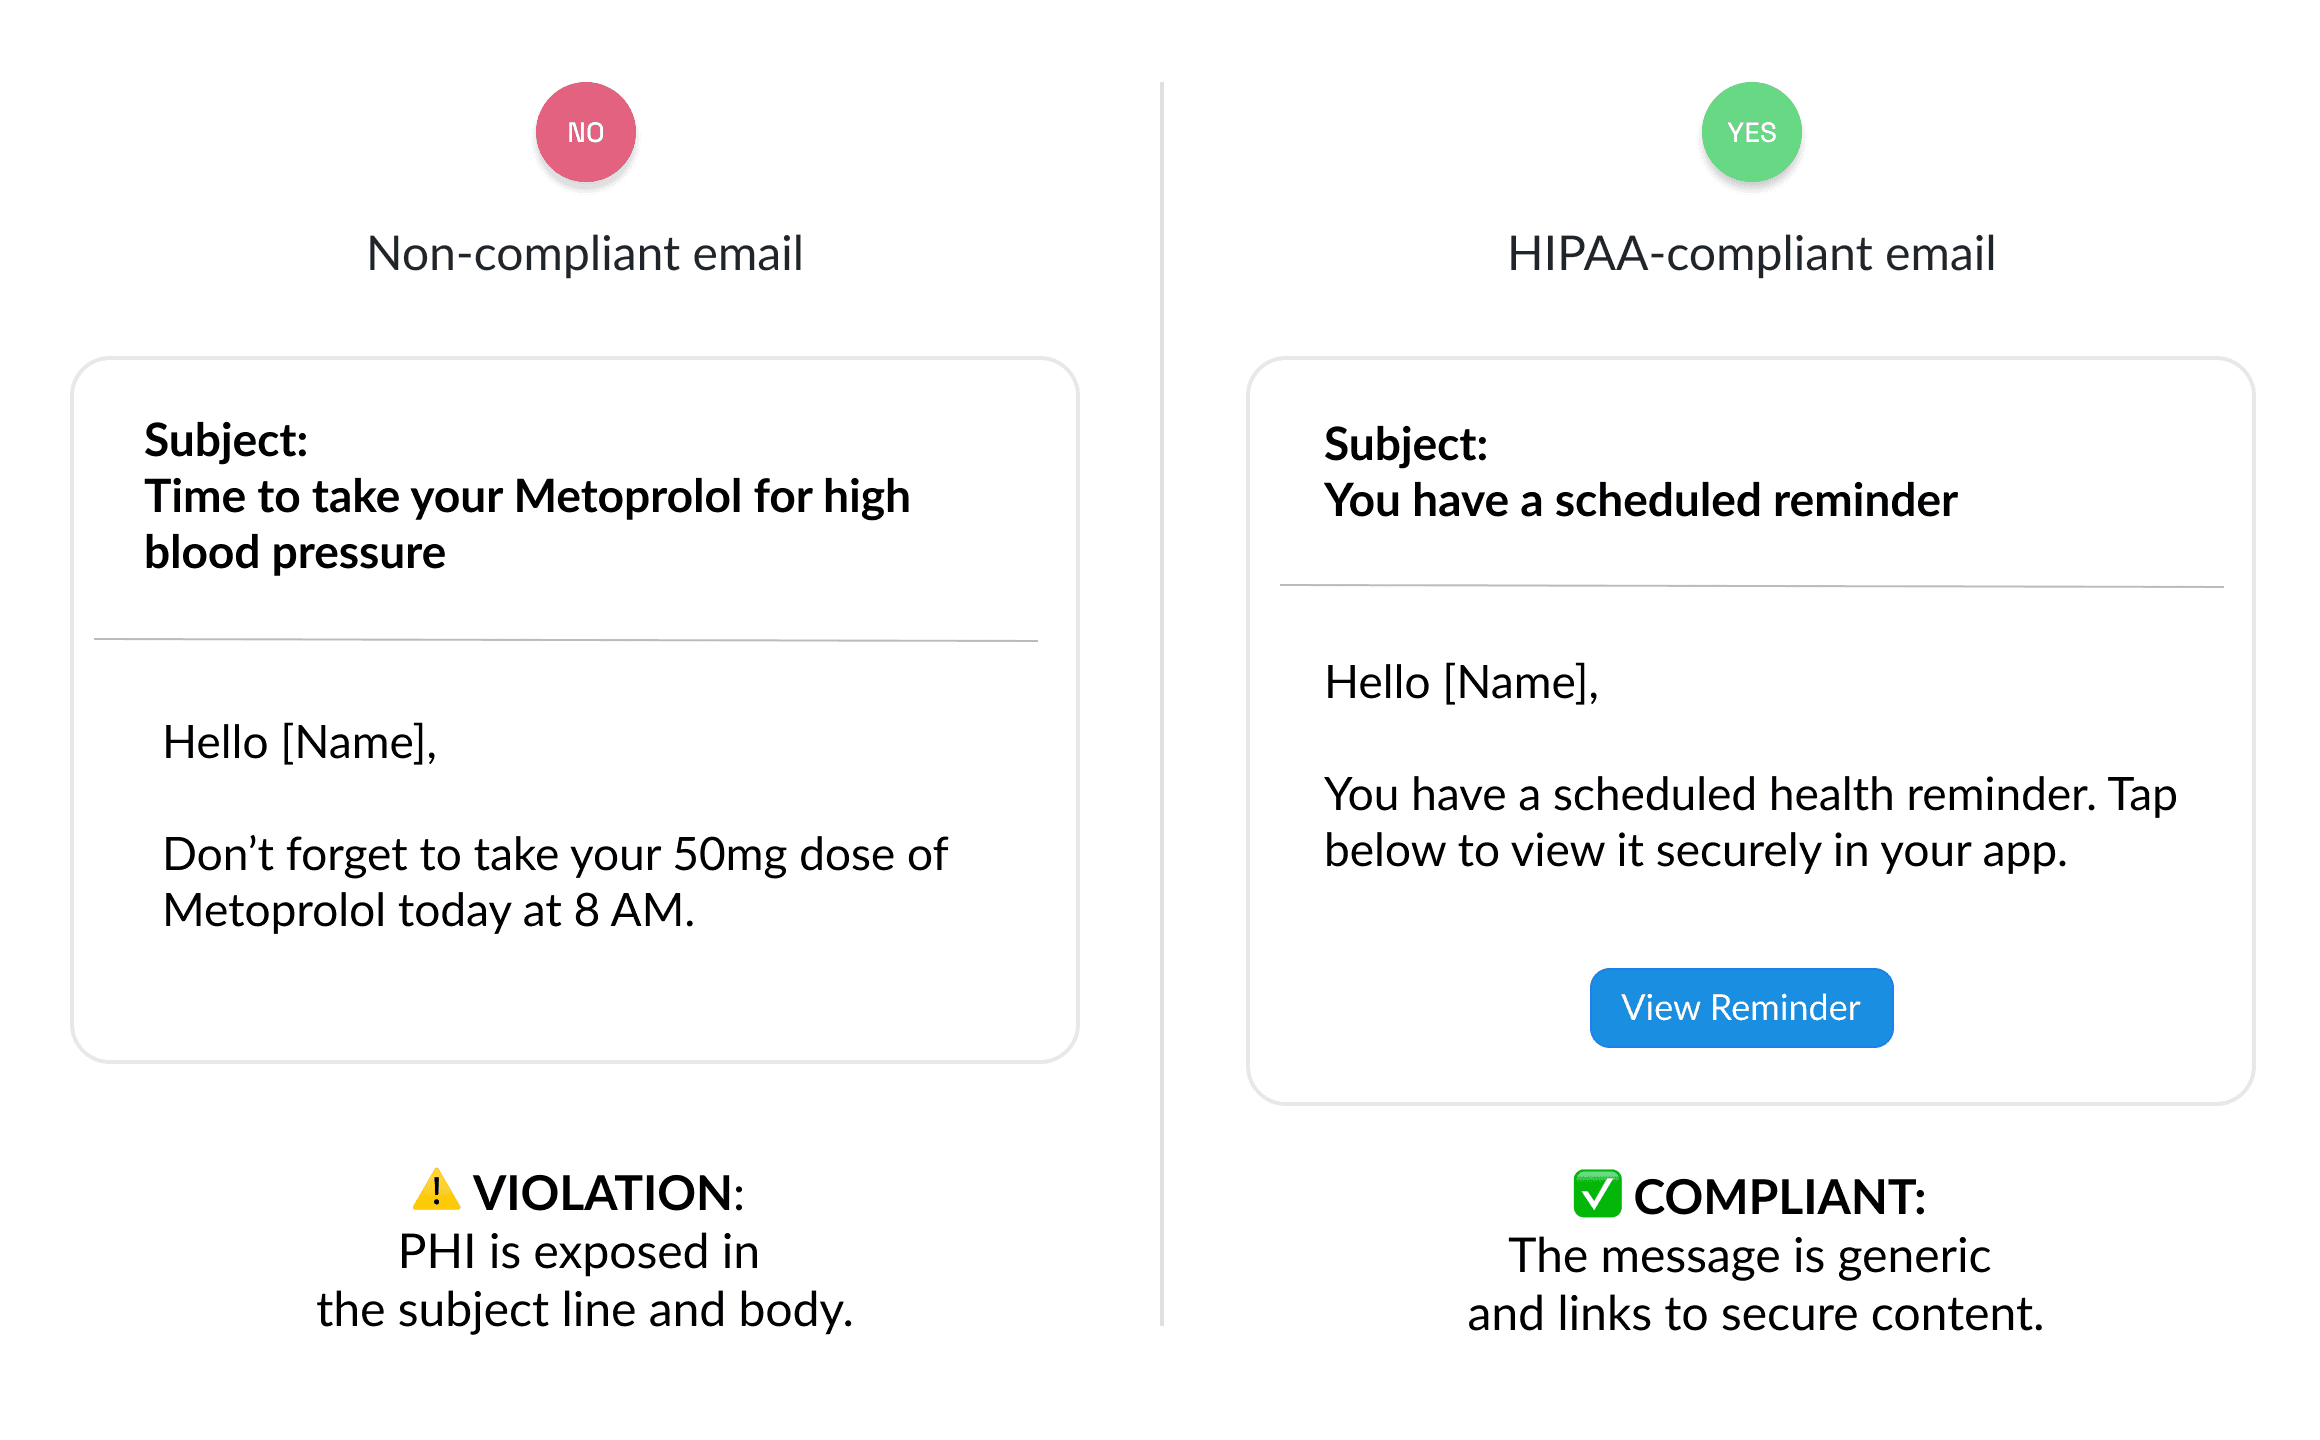Click "Hello [Name]," in the non-compliant email

pyautogui.click(x=300, y=742)
